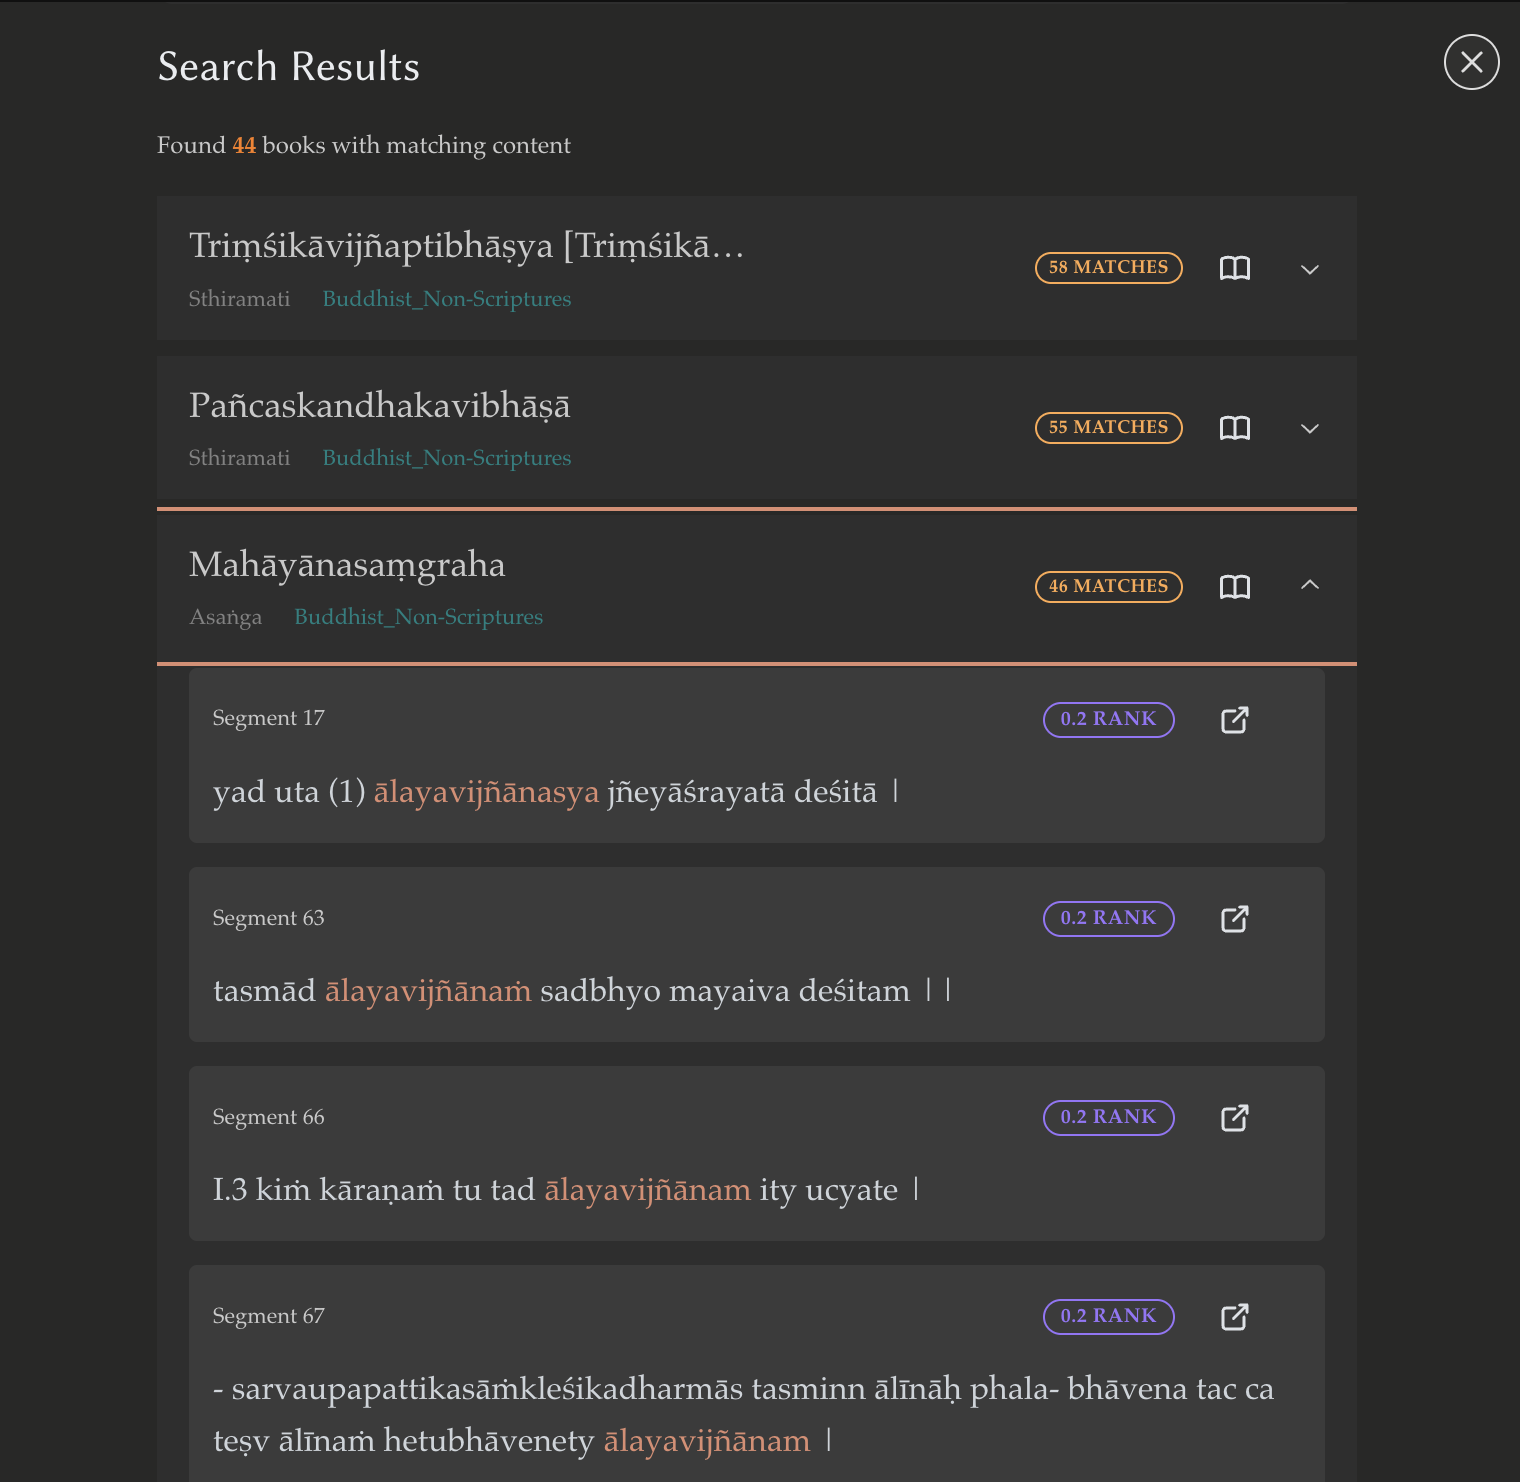Click the 55 MATCHES badge

[1108, 427]
